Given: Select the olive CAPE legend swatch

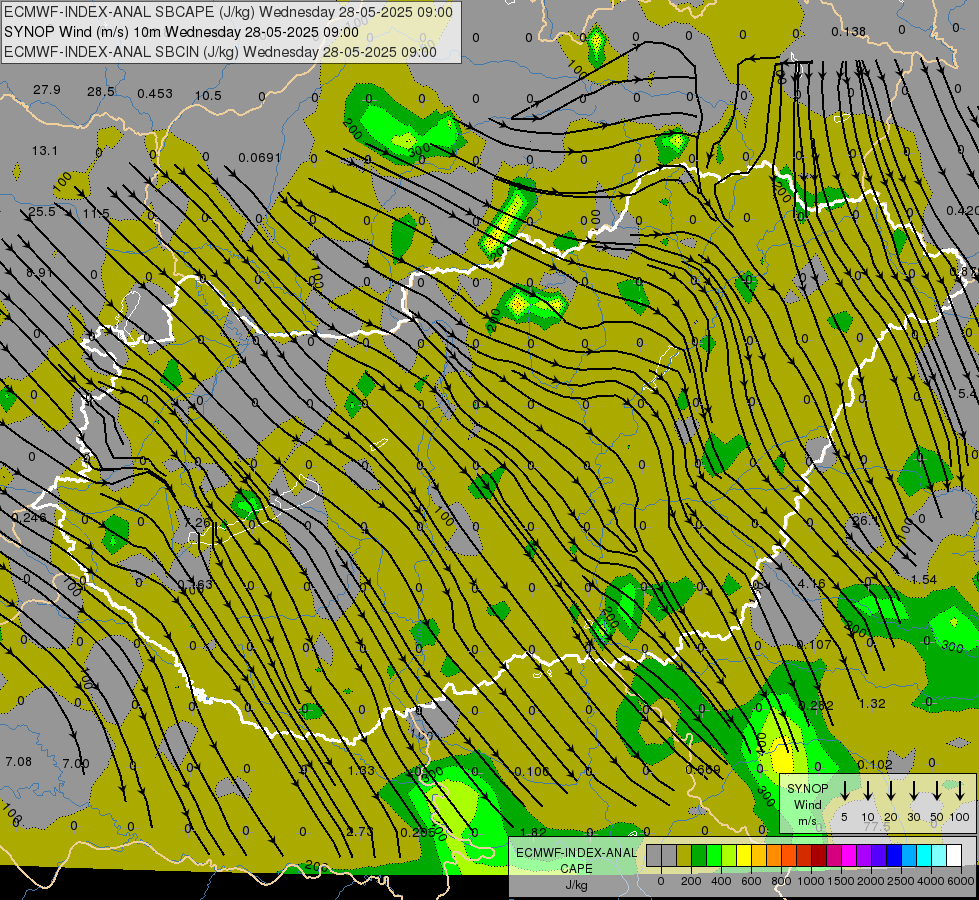Looking at the screenshot, I should [684, 855].
